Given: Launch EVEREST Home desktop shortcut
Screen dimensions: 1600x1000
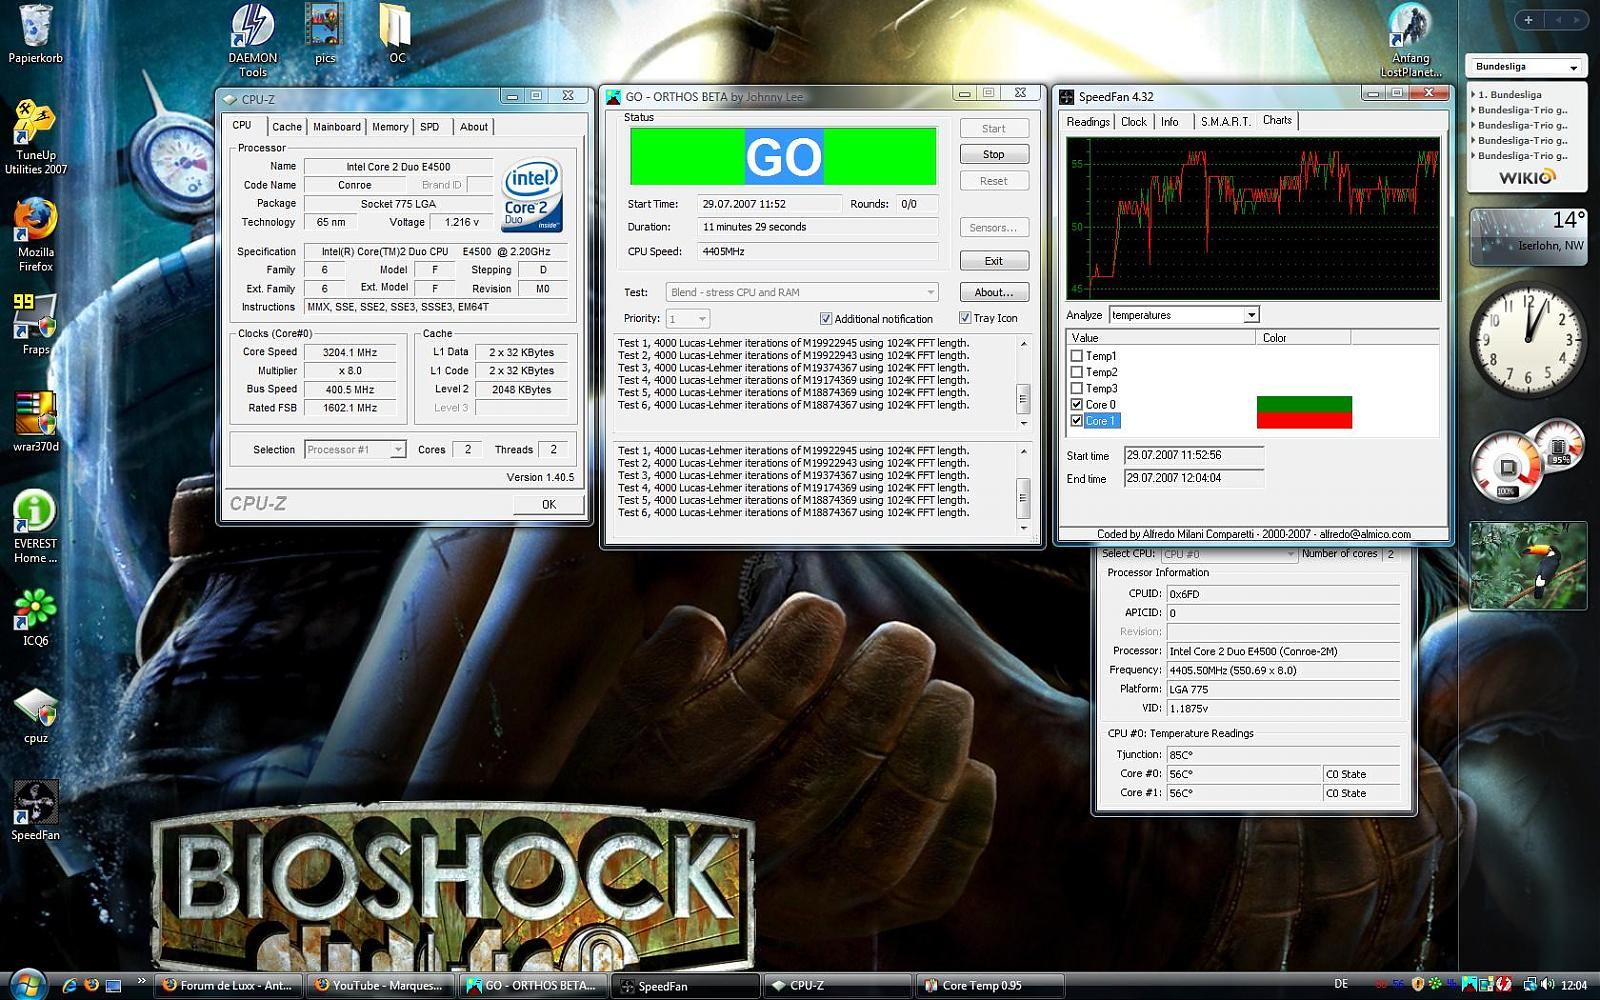Looking at the screenshot, I should click(35, 527).
